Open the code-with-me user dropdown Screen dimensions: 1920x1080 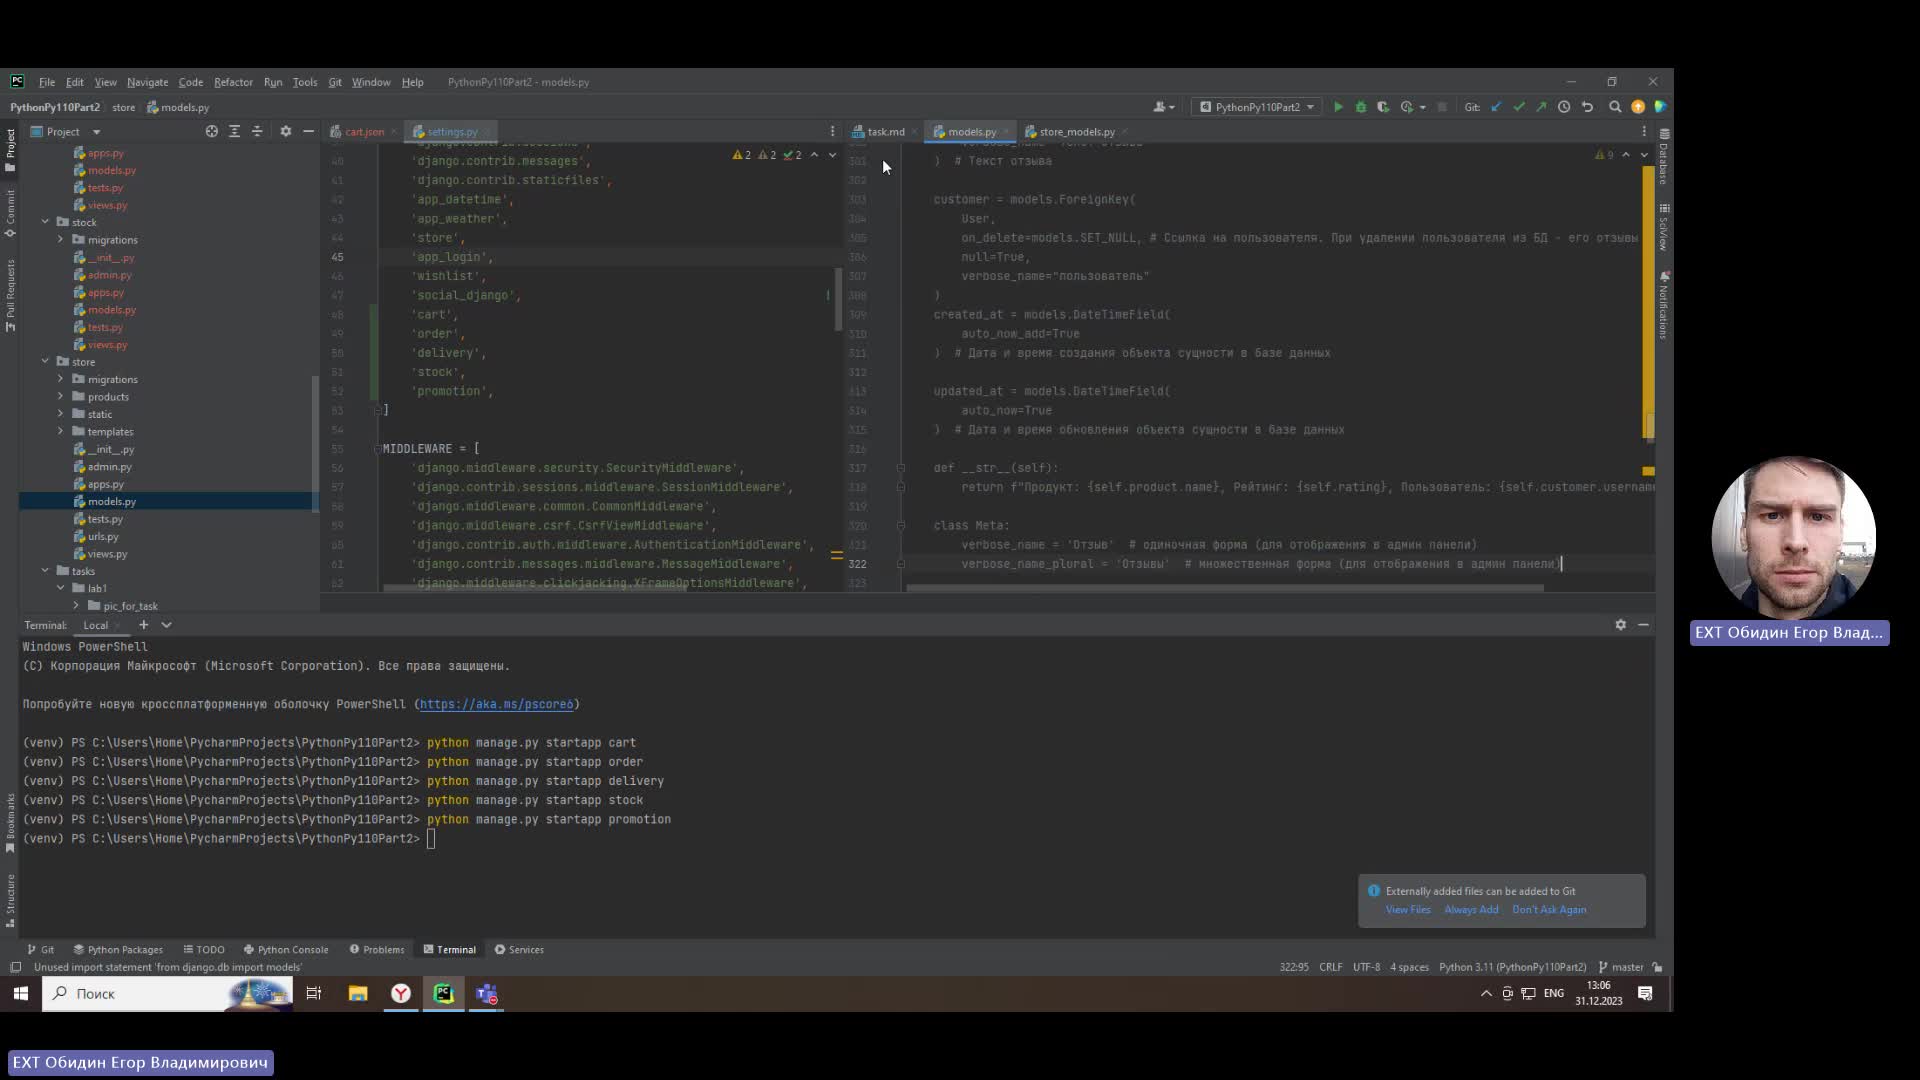click(x=1164, y=107)
